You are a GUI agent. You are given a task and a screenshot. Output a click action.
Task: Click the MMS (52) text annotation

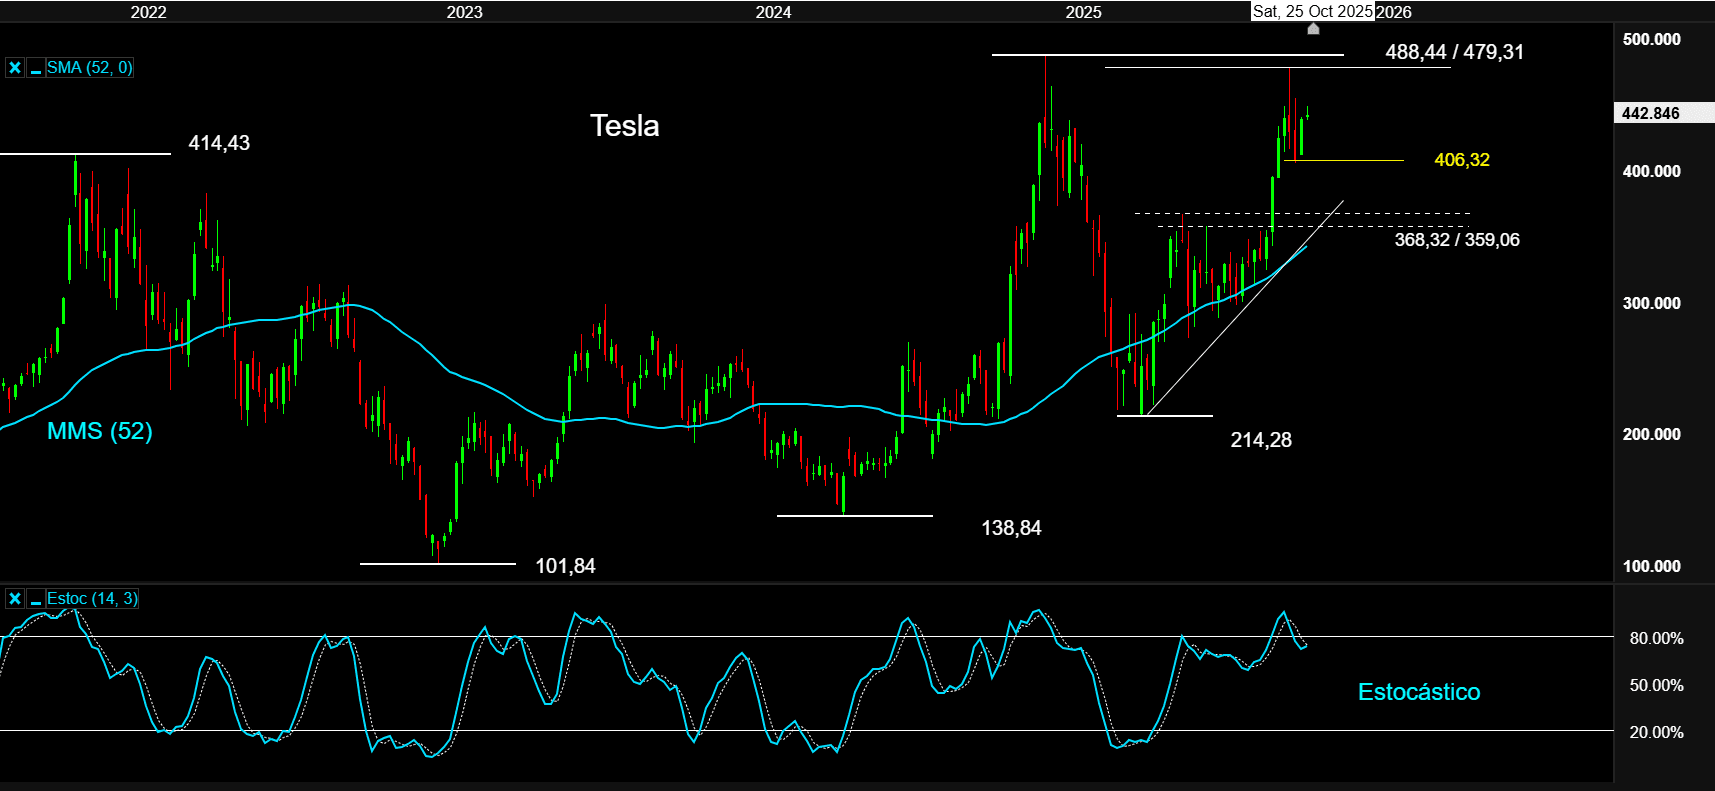coord(100,431)
